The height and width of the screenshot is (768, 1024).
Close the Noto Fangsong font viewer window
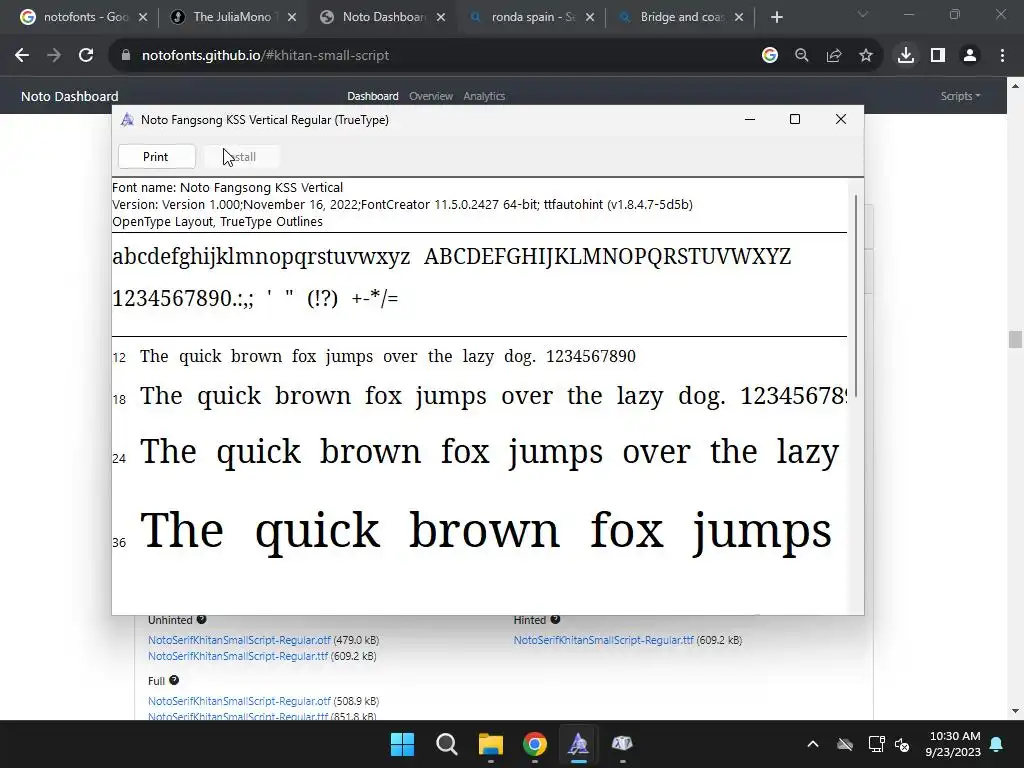(x=841, y=119)
